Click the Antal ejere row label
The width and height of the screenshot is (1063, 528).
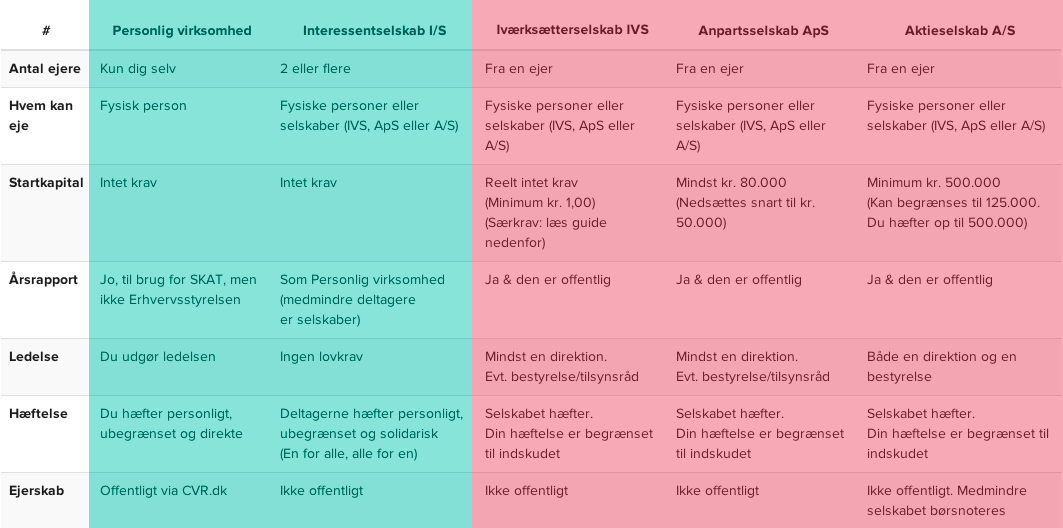(45, 68)
